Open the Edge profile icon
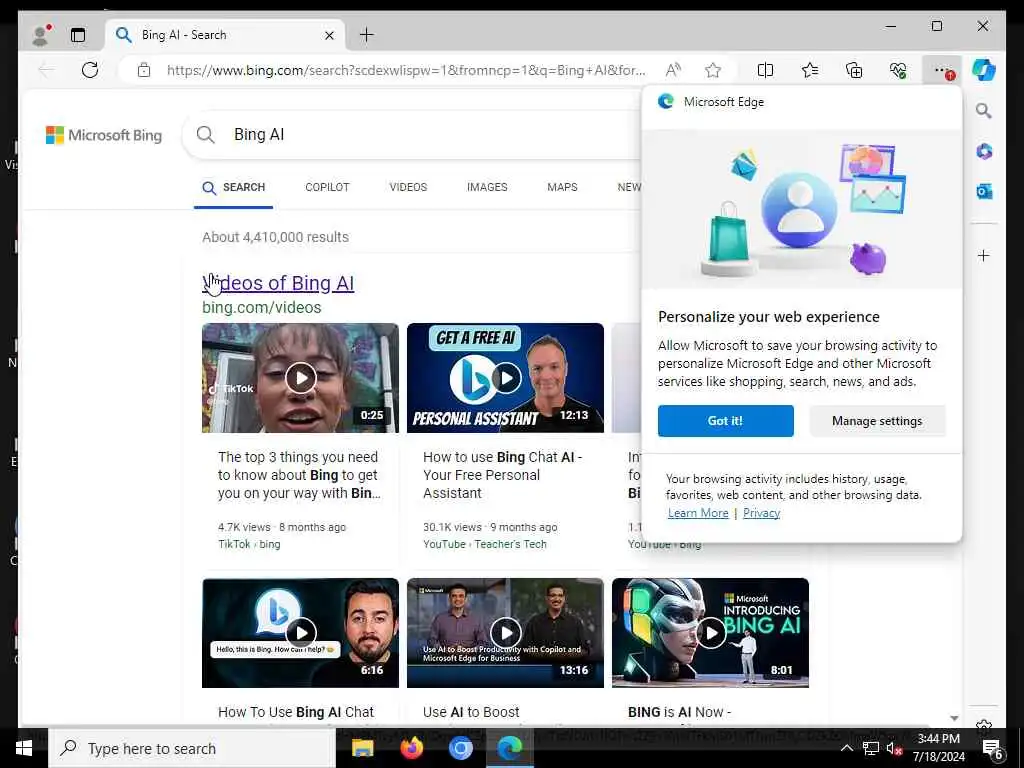The width and height of the screenshot is (1024, 768). coord(41,35)
